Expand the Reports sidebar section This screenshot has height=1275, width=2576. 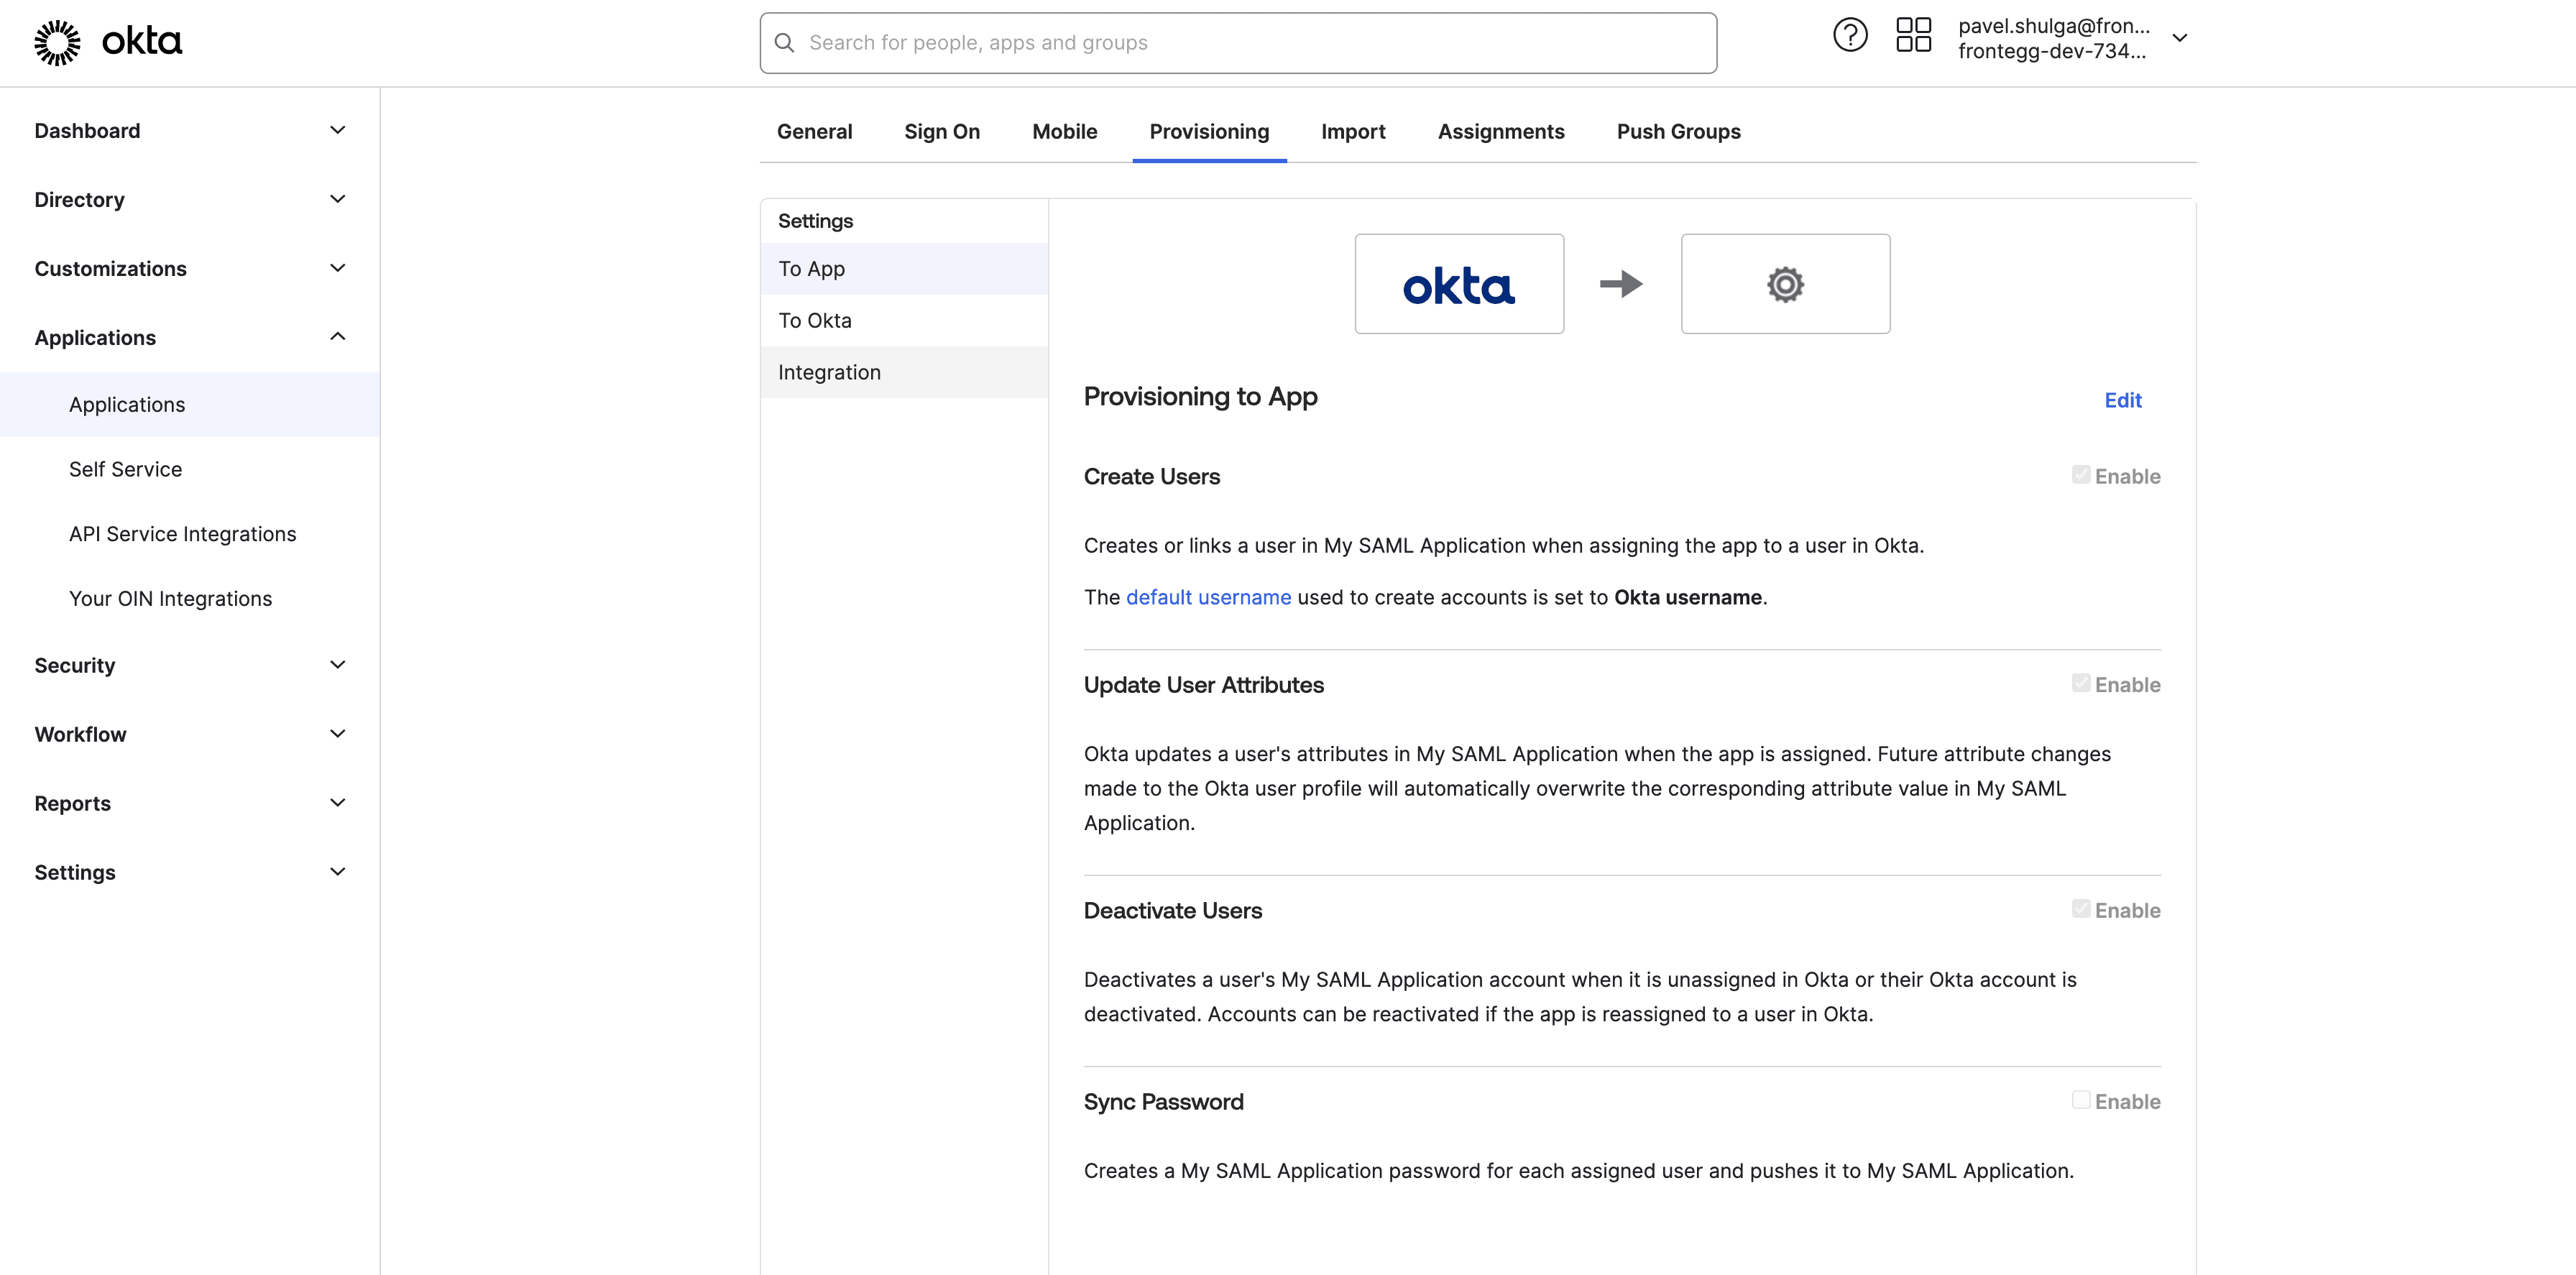point(190,804)
